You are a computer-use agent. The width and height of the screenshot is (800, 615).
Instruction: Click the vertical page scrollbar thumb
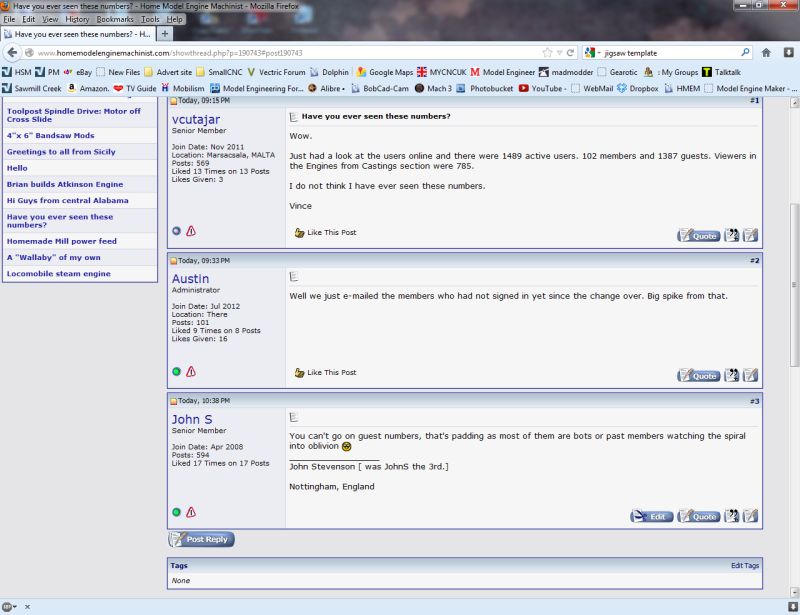point(794,284)
